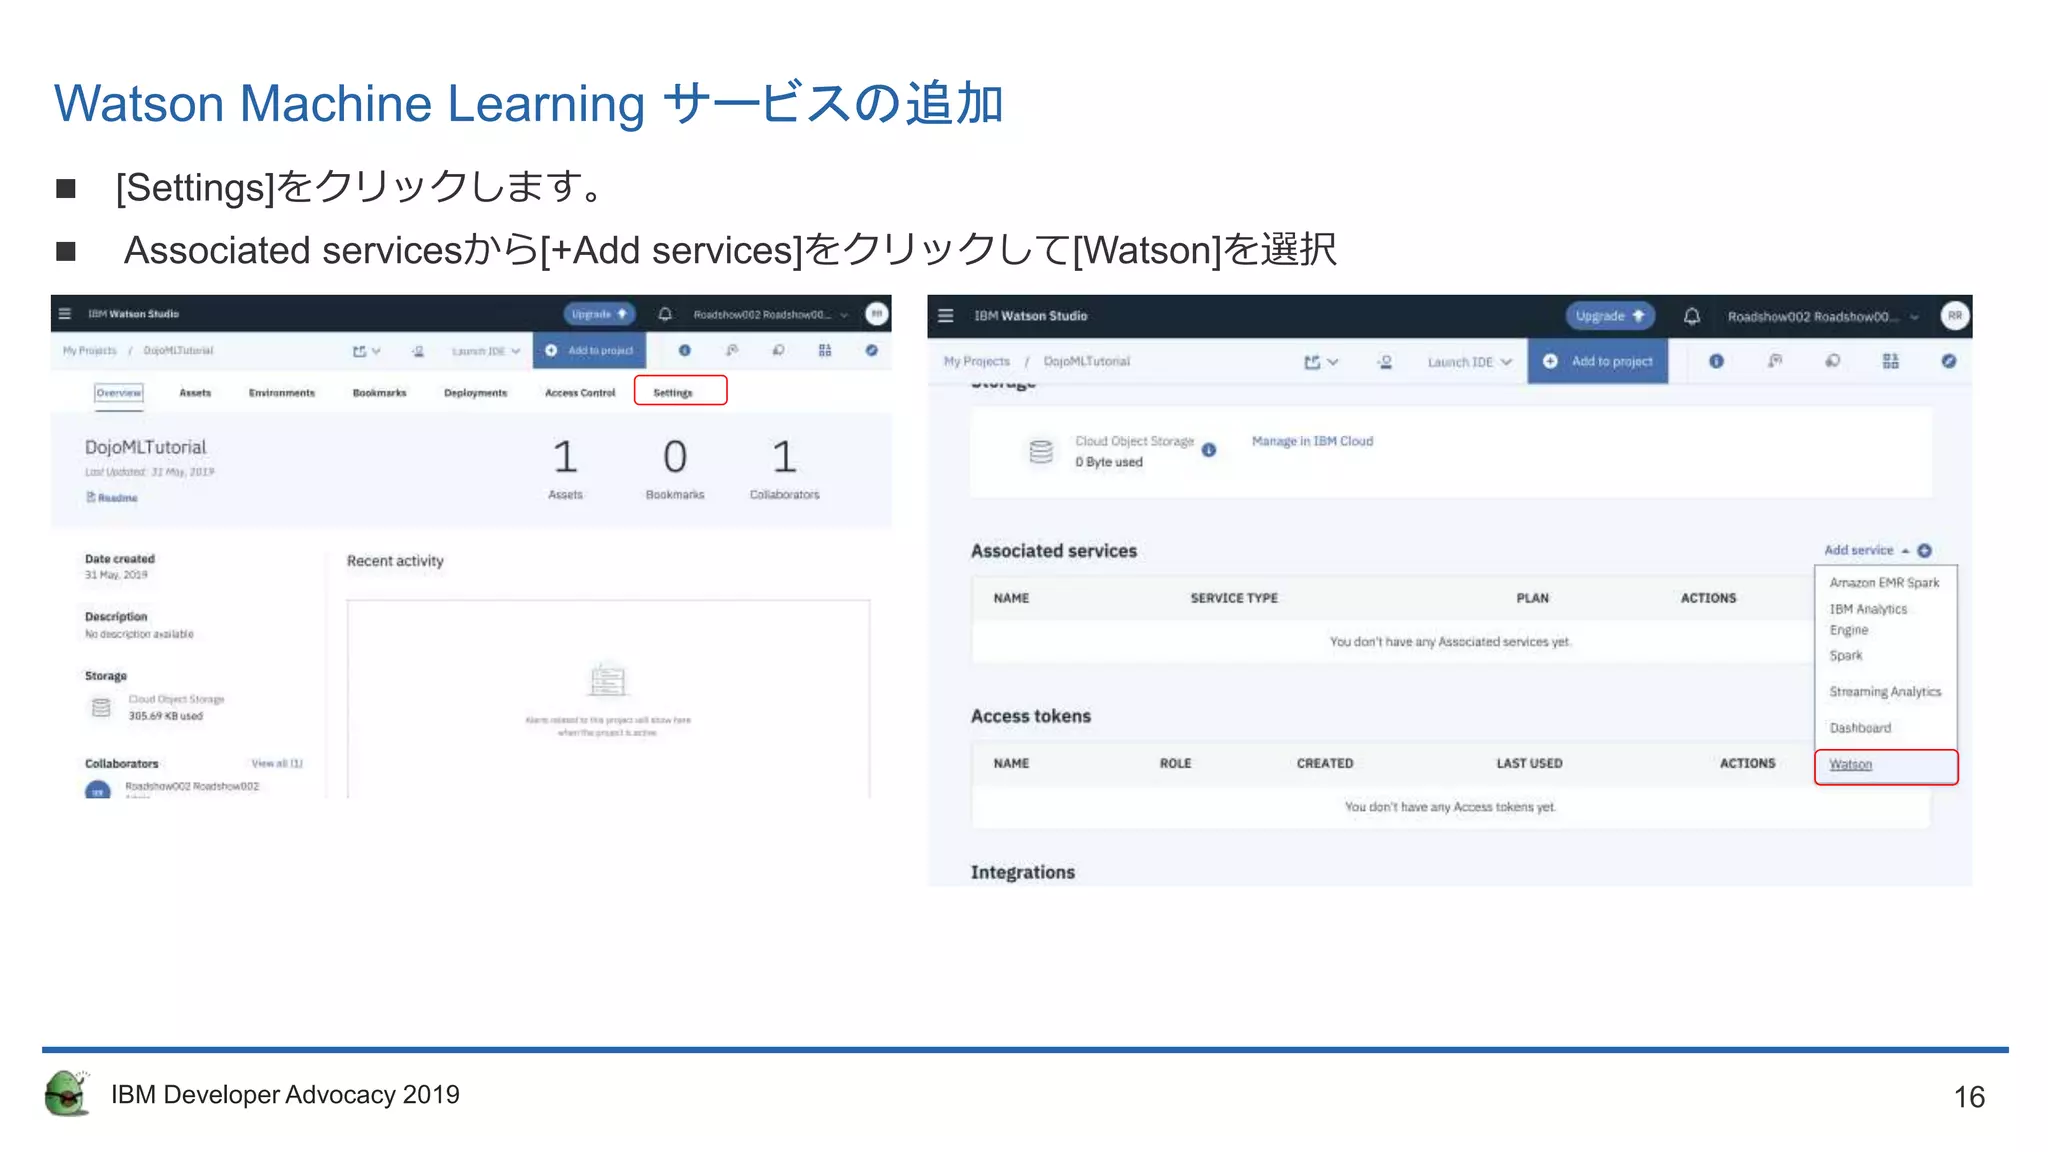The height and width of the screenshot is (1152, 2048).
Task: Click the Assets count showing 1
Action: tap(565, 458)
